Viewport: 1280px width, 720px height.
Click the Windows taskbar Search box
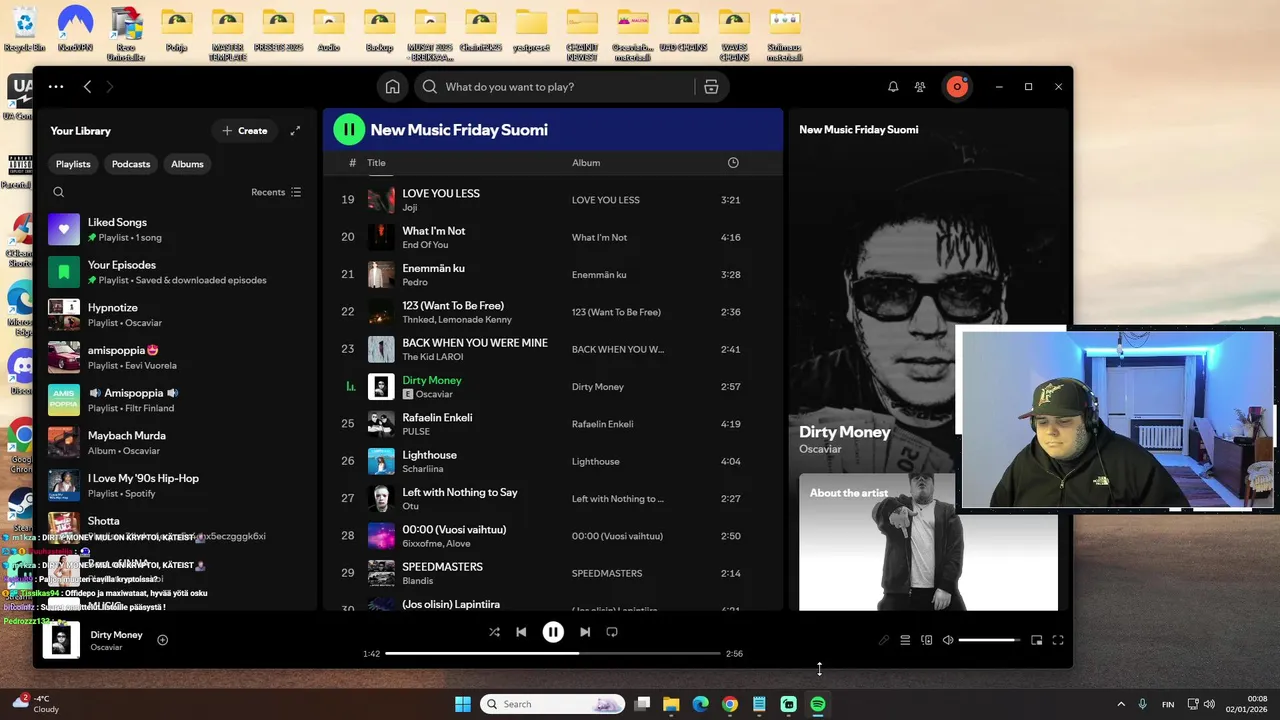tap(553, 704)
